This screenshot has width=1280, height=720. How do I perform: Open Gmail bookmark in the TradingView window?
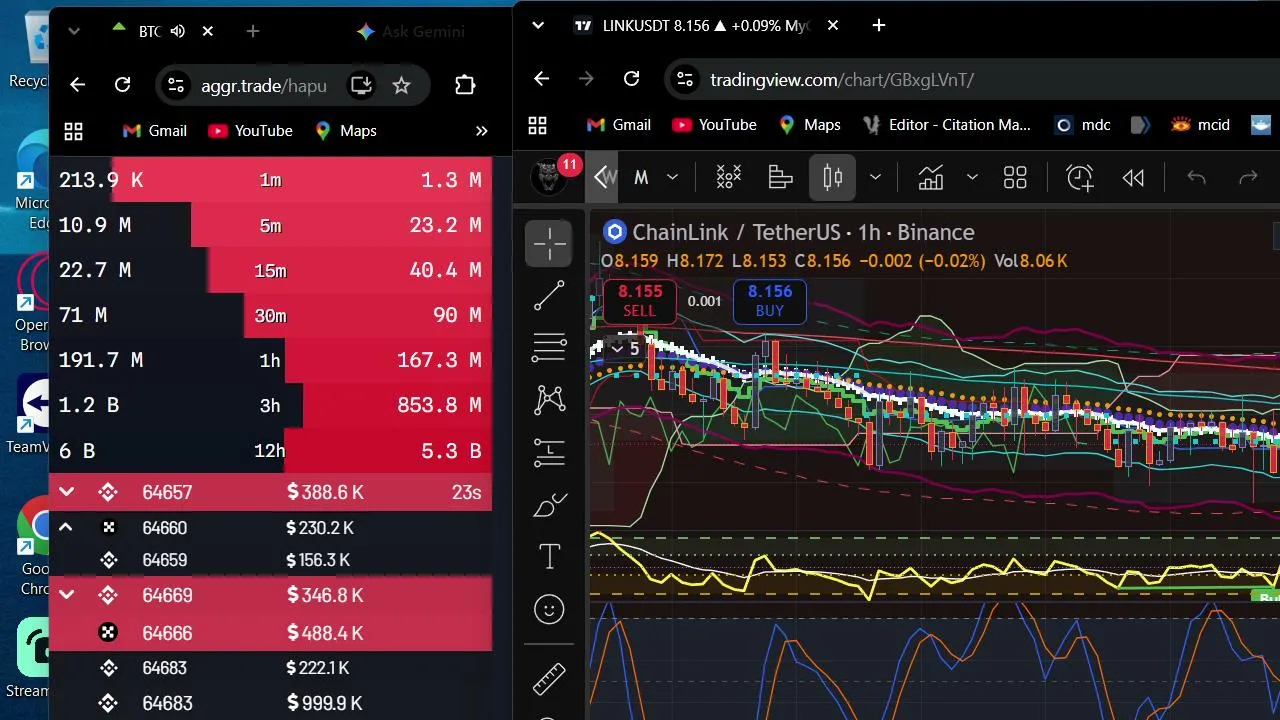[619, 125]
